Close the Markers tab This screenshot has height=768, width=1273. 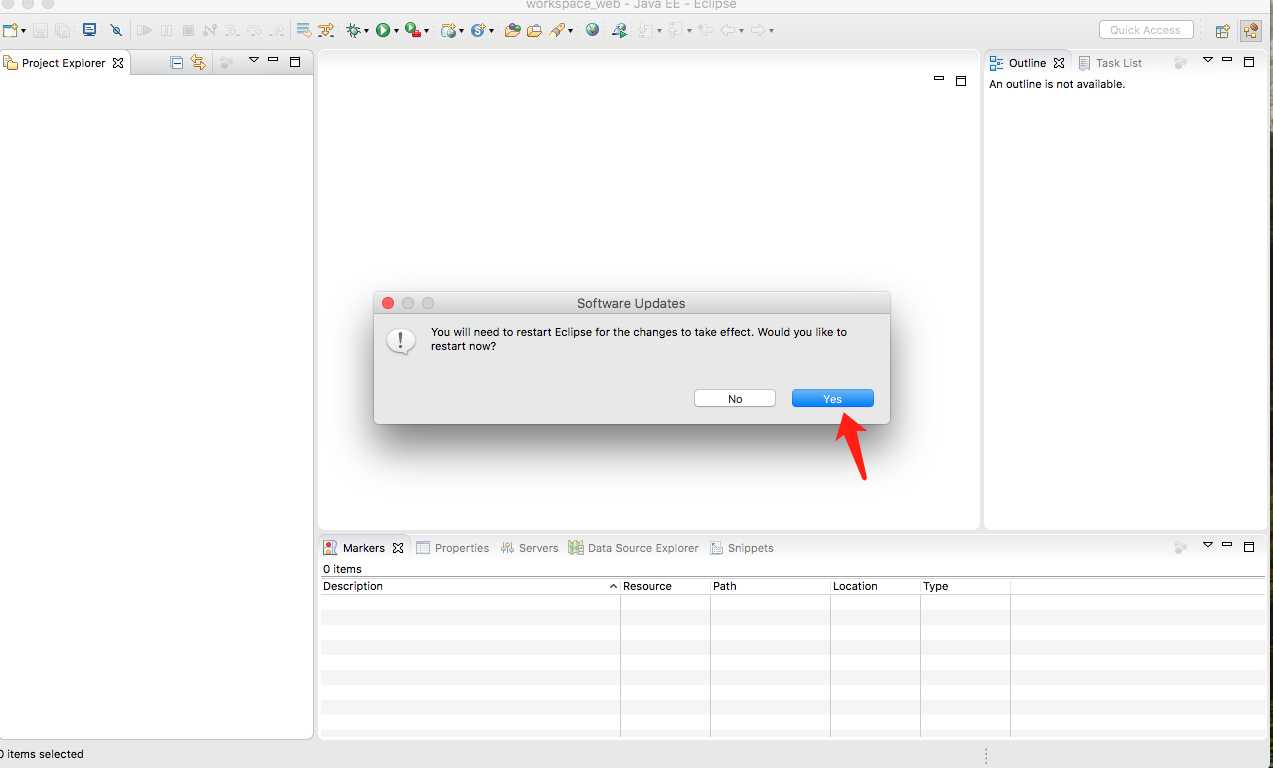click(398, 548)
